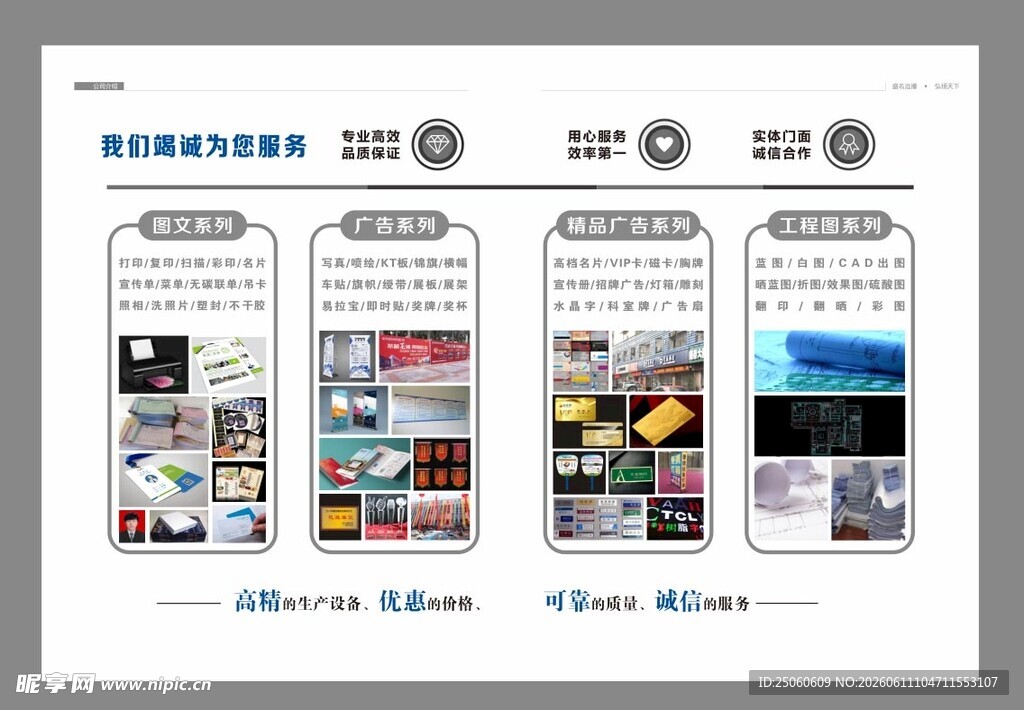Image resolution: width=1024 pixels, height=710 pixels.
Task: Open the www.nipic.com watermark link
Action: [x=156, y=685]
